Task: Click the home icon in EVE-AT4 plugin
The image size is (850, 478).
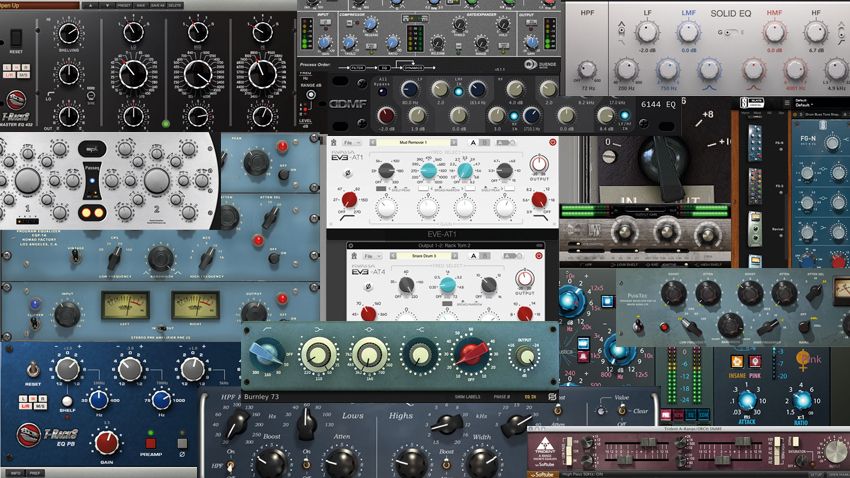Action: [x=354, y=256]
